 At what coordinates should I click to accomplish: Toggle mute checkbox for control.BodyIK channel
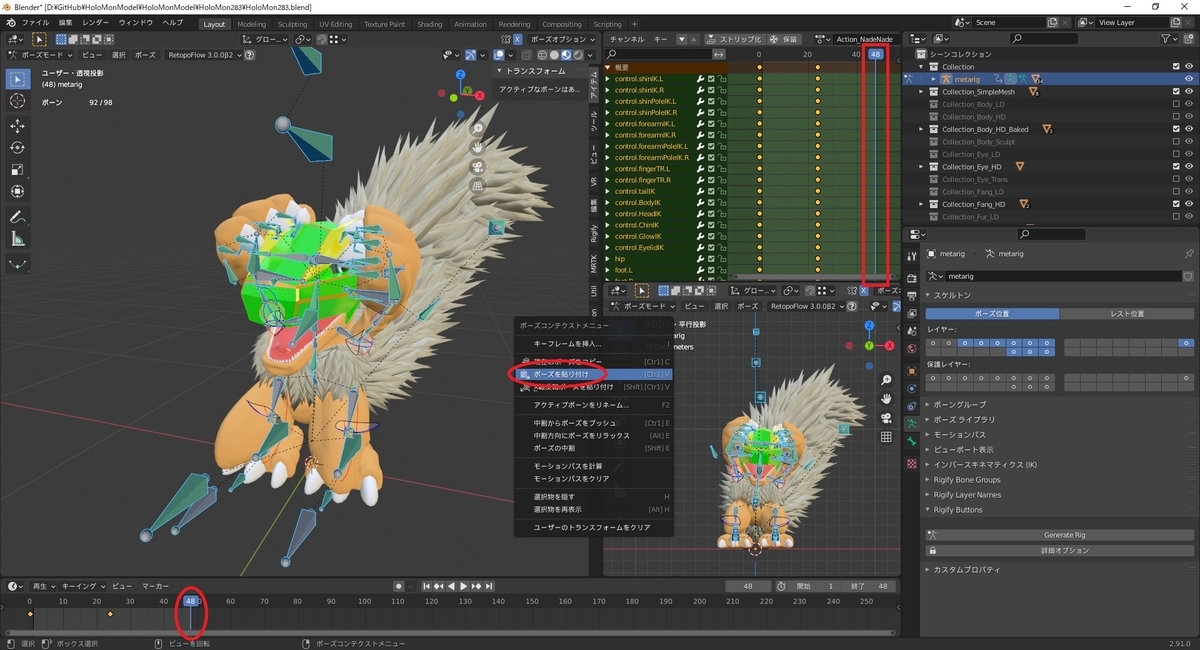point(711,203)
